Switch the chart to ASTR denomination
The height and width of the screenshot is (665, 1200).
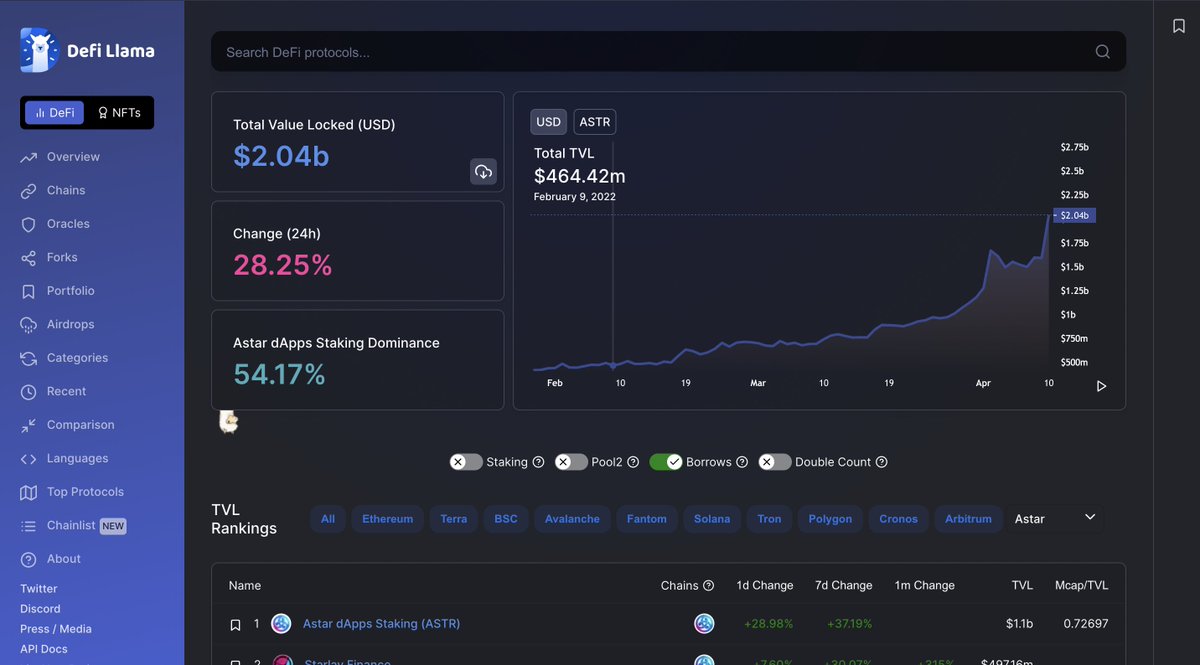pos(595,122)
